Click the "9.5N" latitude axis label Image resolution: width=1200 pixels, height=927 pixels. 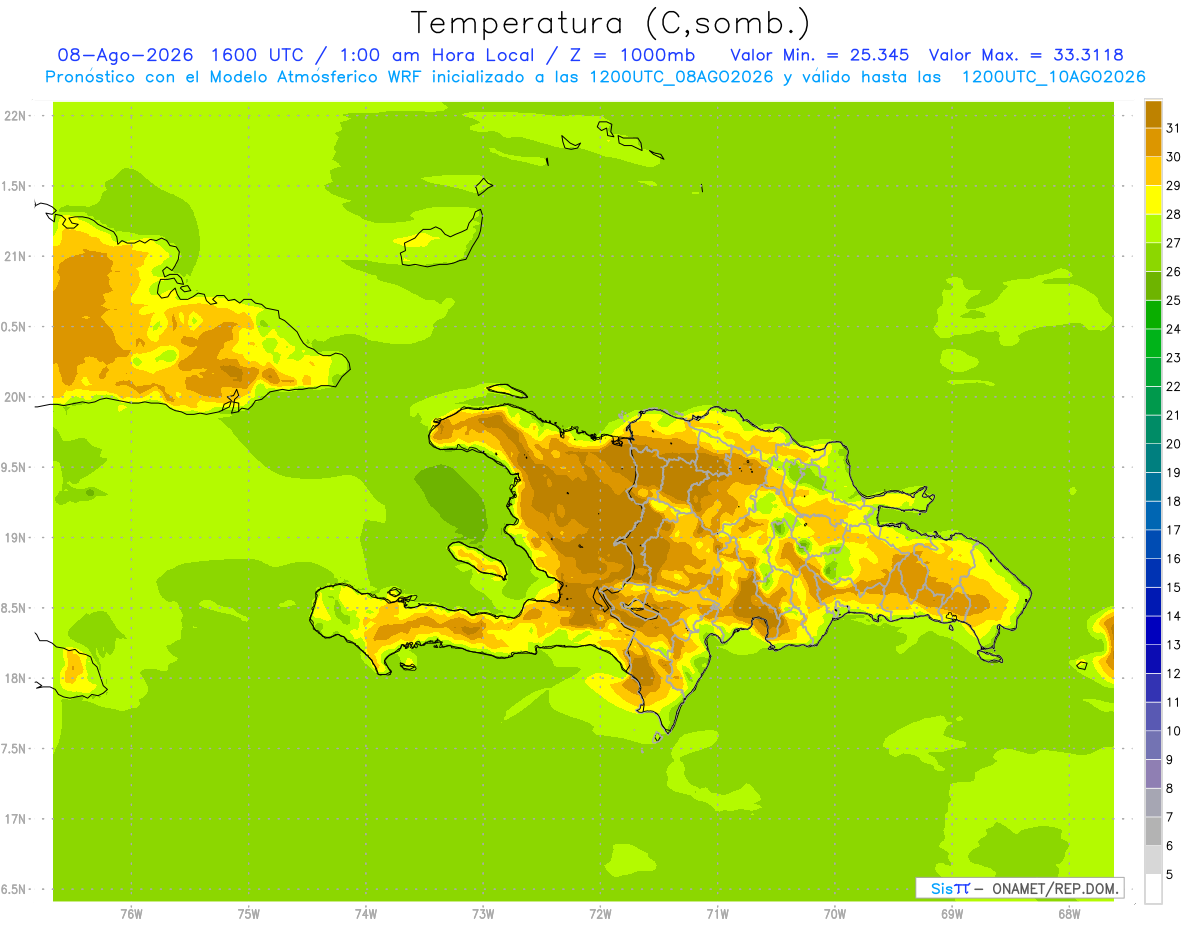(15, 468)
